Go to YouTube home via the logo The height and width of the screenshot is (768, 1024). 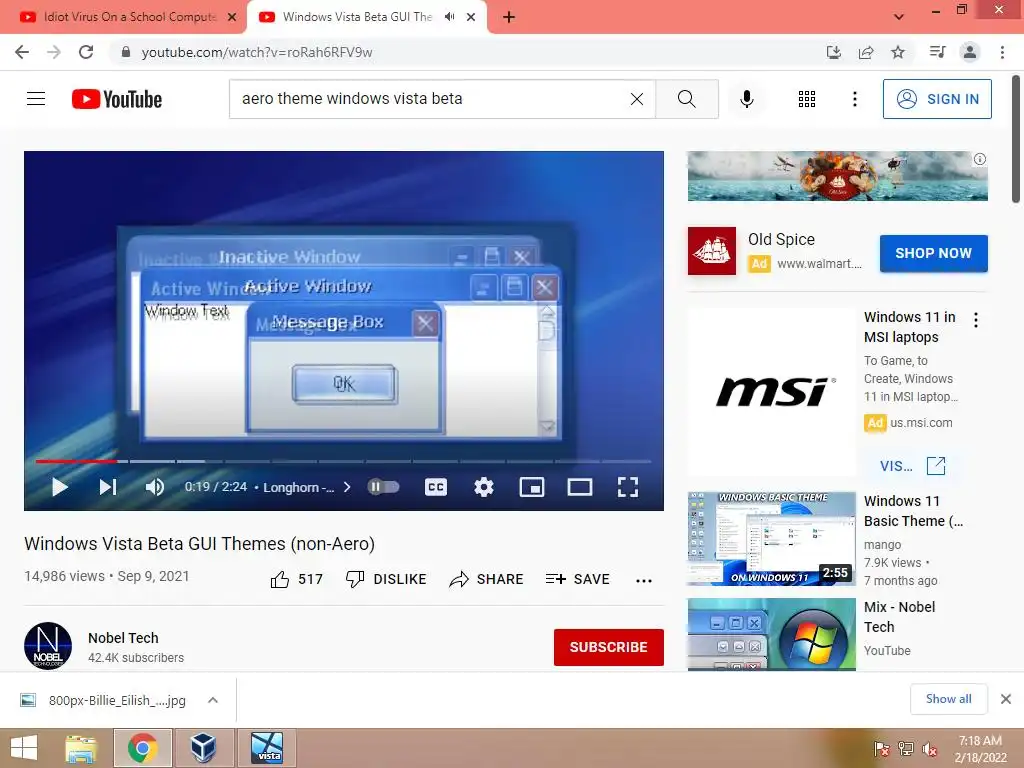tap(117, 99)
